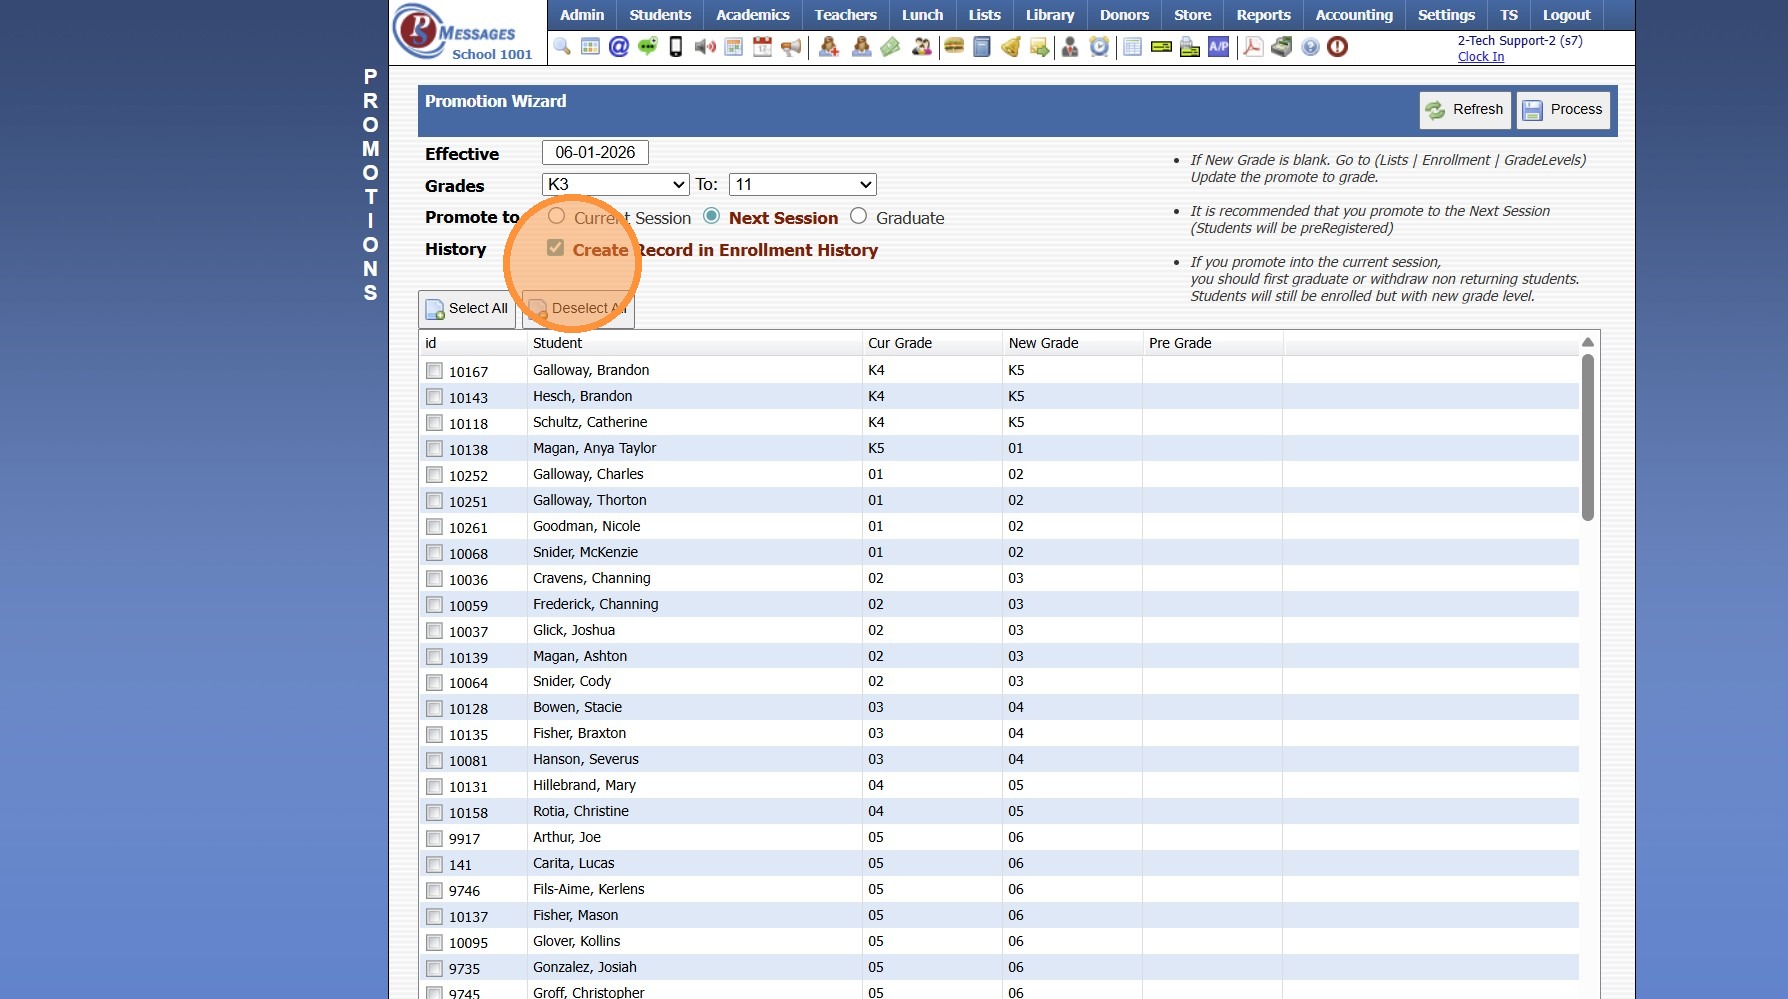Select the Current Session radio button

pyautogui.click(x=557, y=217)
